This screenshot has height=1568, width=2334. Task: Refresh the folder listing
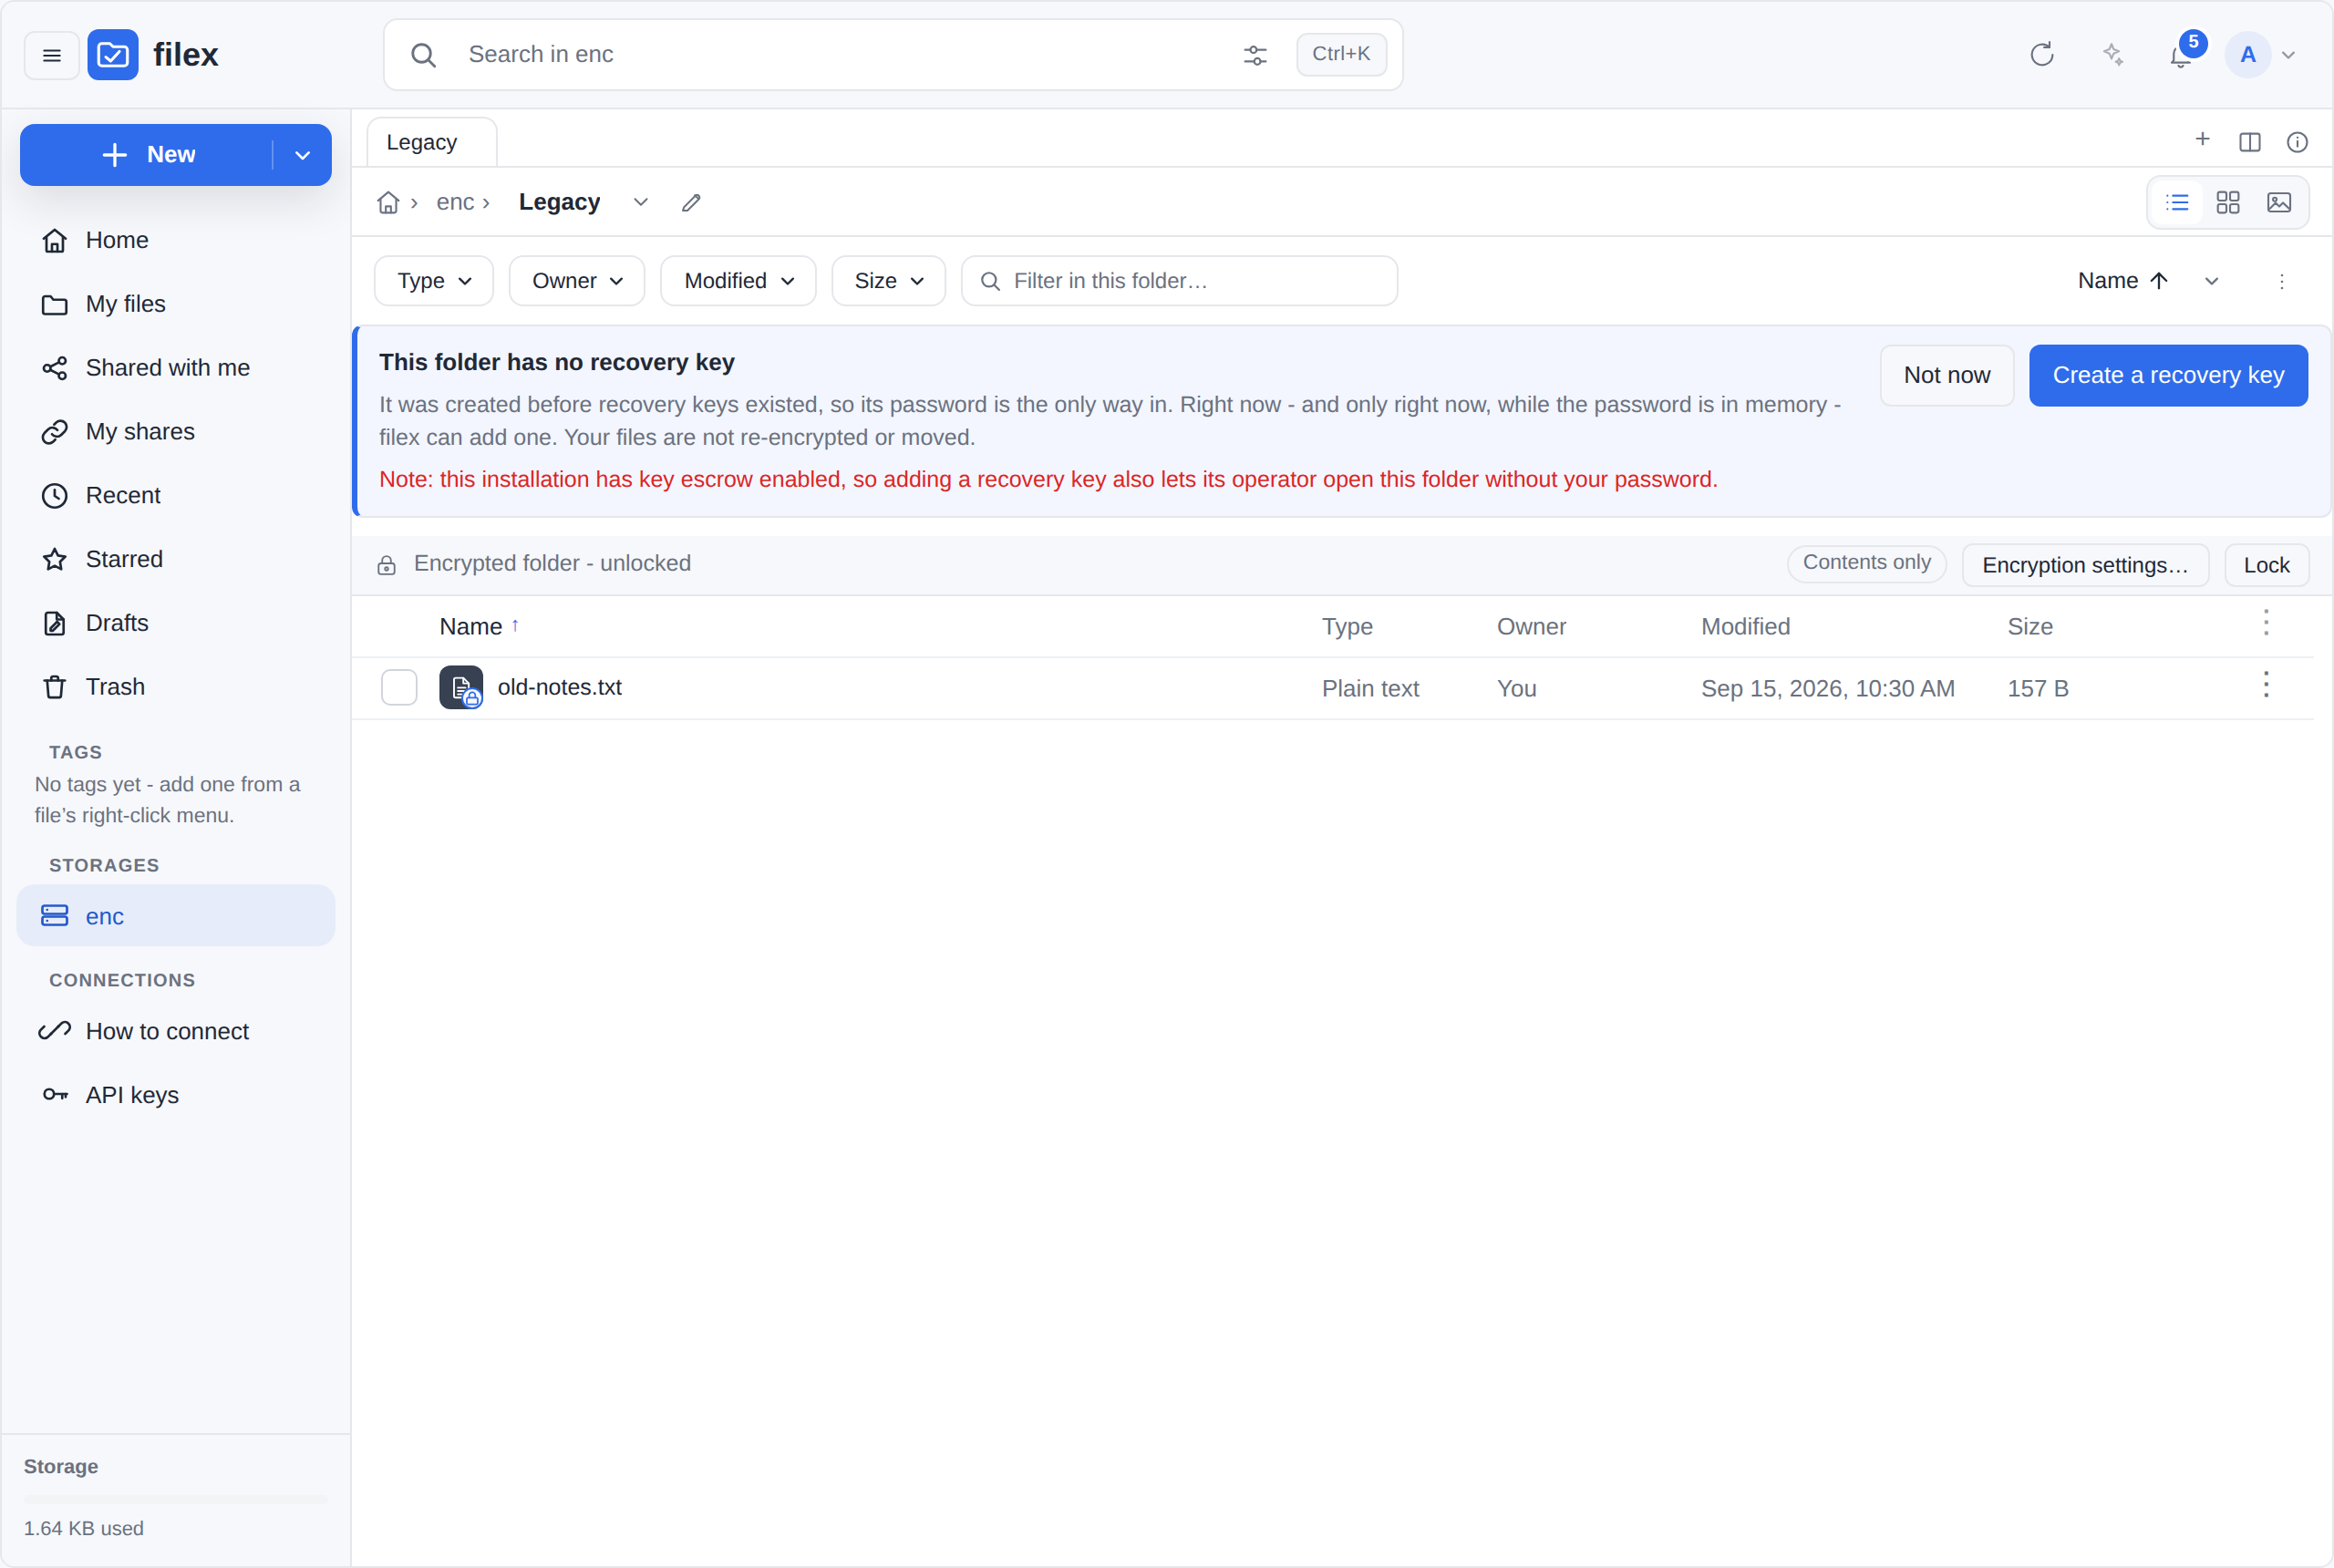click(2042, 55)
